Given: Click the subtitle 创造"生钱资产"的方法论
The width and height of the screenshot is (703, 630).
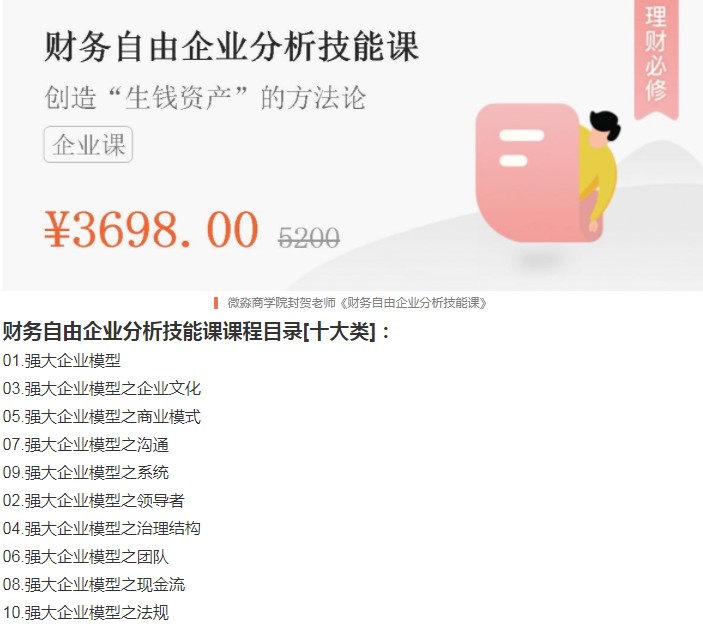Looking at the screenshot, I should pos(205,97).
